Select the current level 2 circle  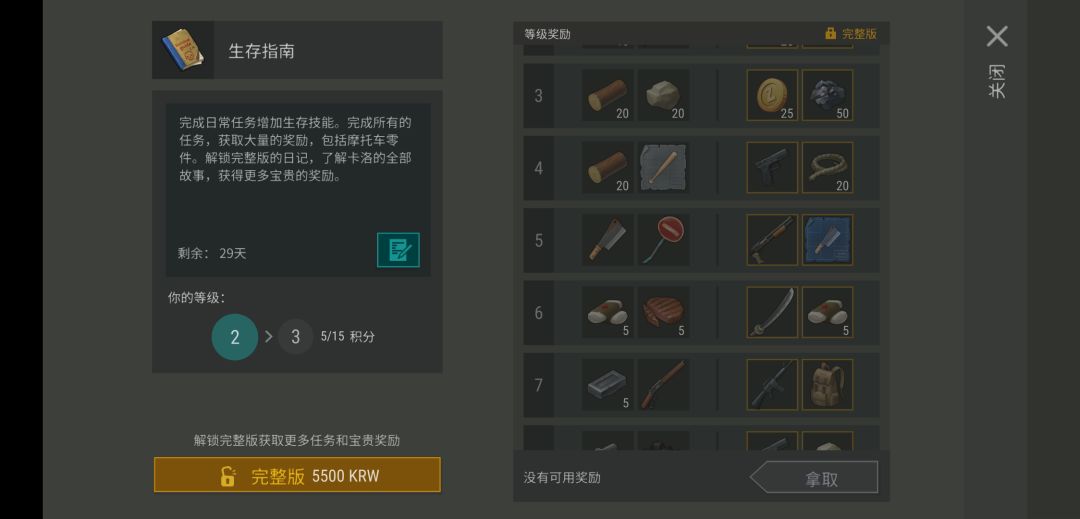point(235,337)
